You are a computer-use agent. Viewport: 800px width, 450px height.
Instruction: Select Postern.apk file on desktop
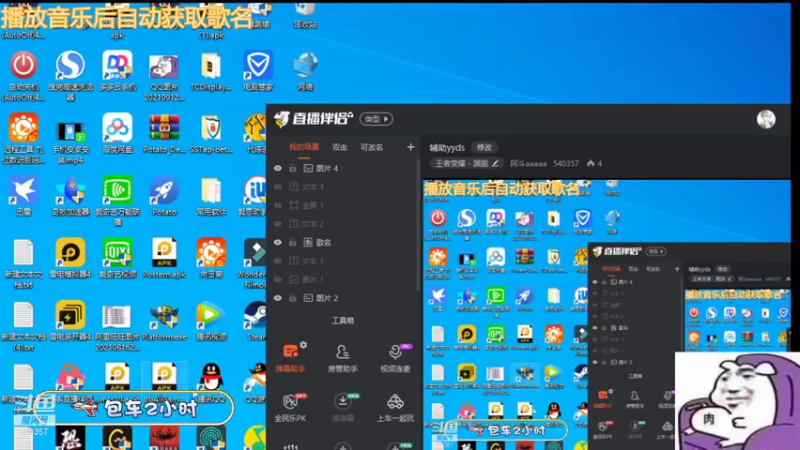(164, 258)
